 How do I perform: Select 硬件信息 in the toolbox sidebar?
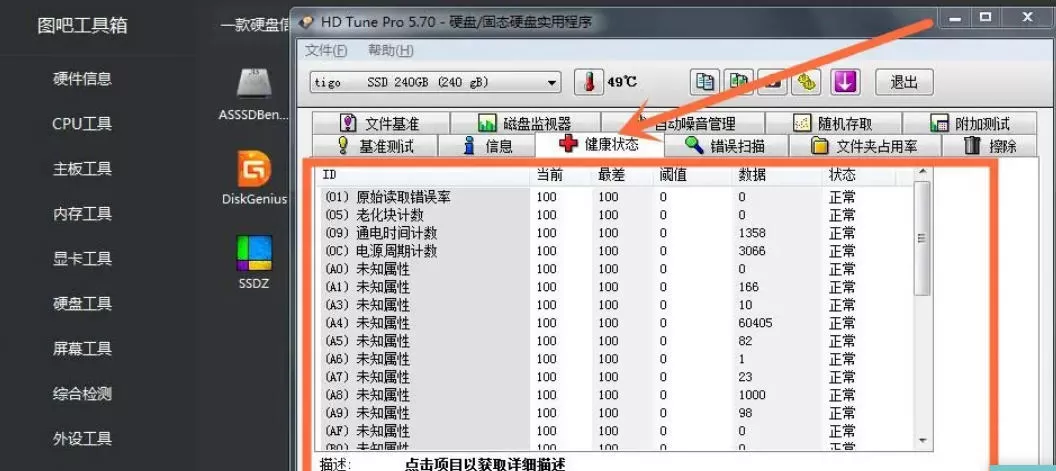(82, 79)
